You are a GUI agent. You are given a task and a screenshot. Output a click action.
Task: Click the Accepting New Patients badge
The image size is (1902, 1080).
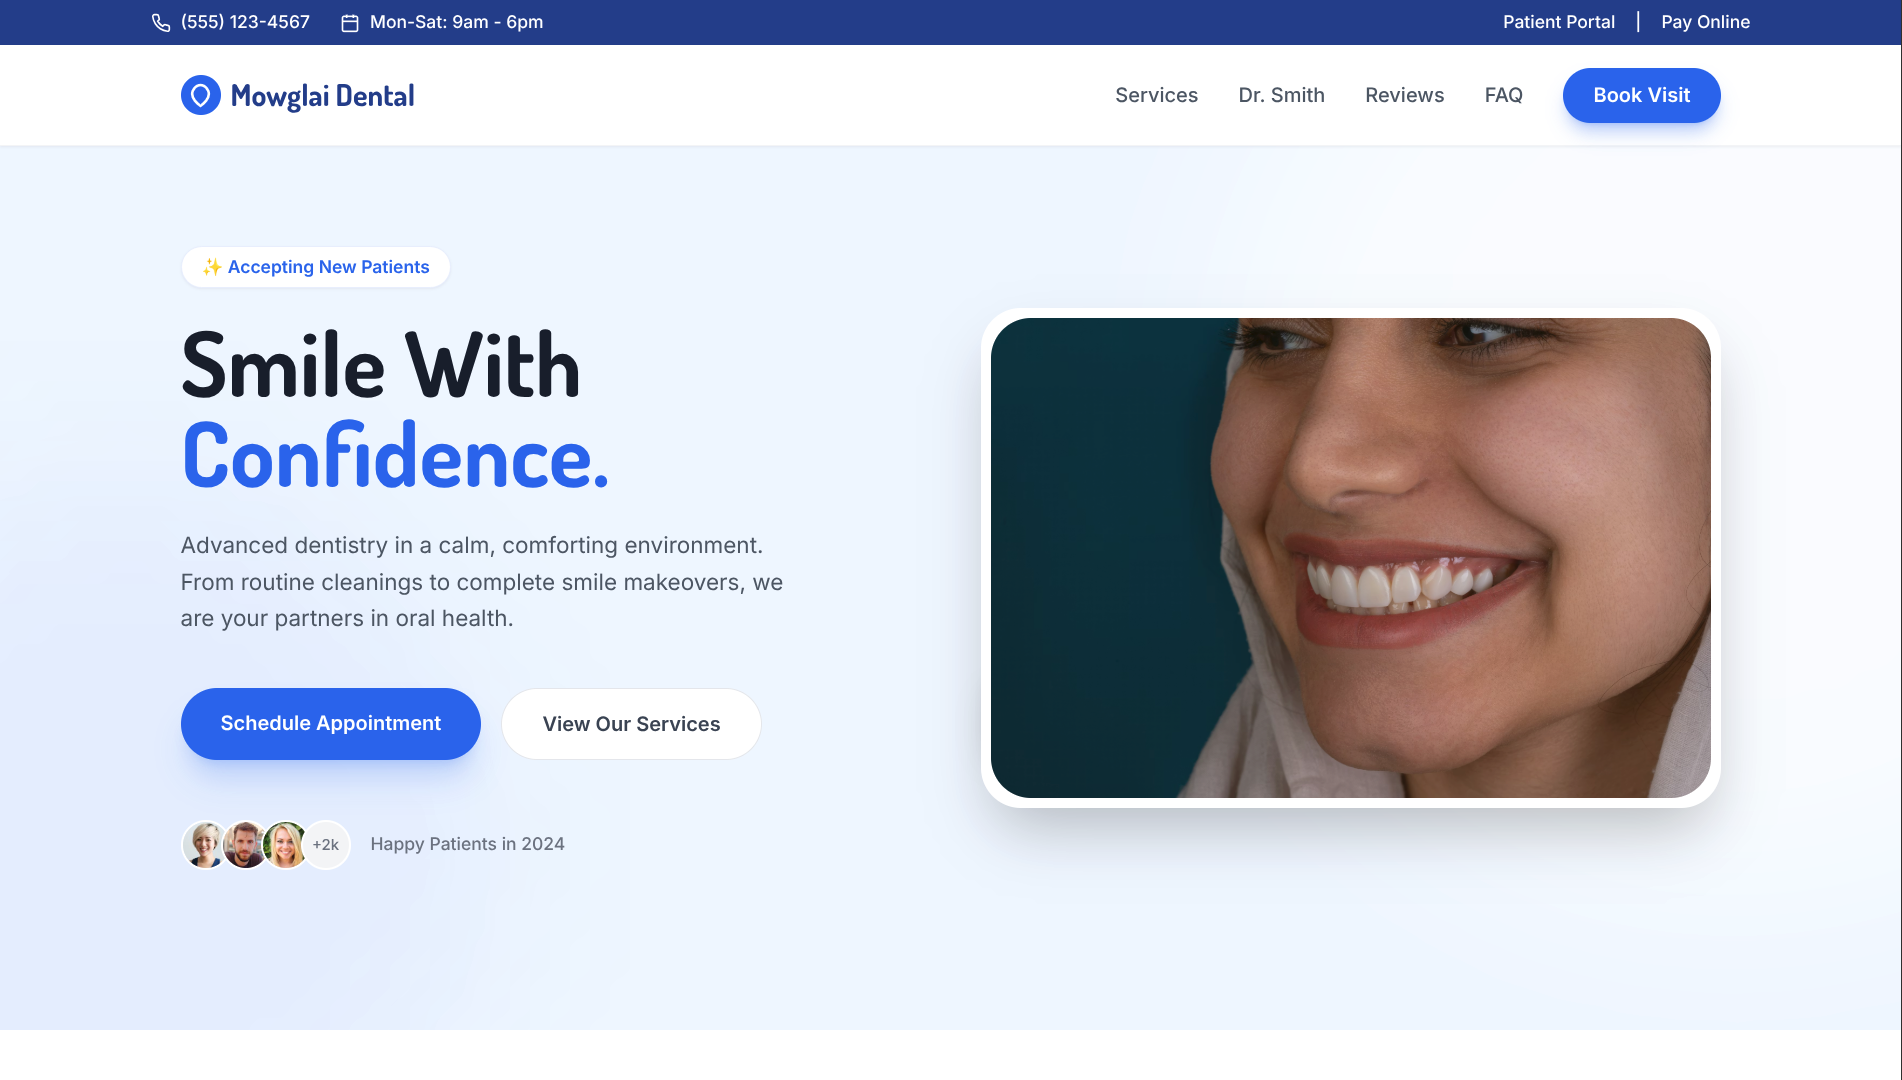pyautogui.click(x=315, y=267)
